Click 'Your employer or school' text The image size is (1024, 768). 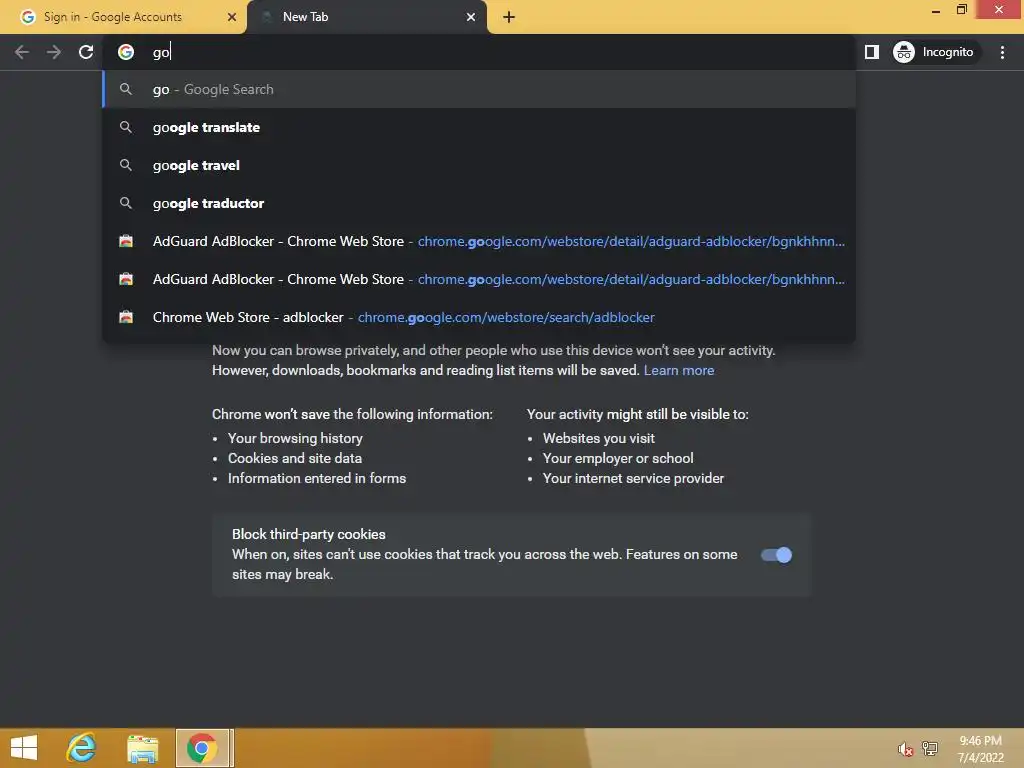tap(618, 458)
